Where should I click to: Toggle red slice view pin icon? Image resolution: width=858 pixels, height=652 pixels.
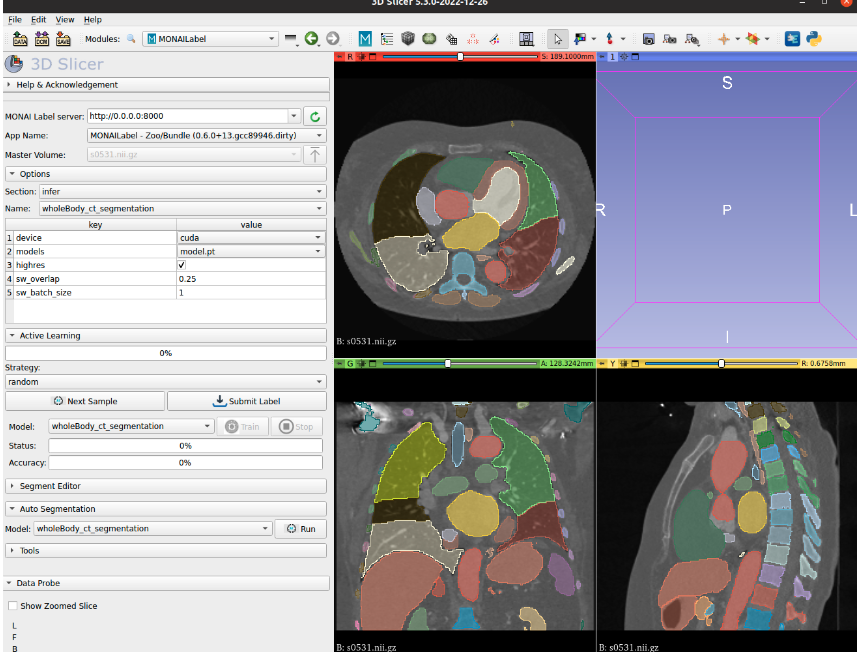(x=340, y=56)
